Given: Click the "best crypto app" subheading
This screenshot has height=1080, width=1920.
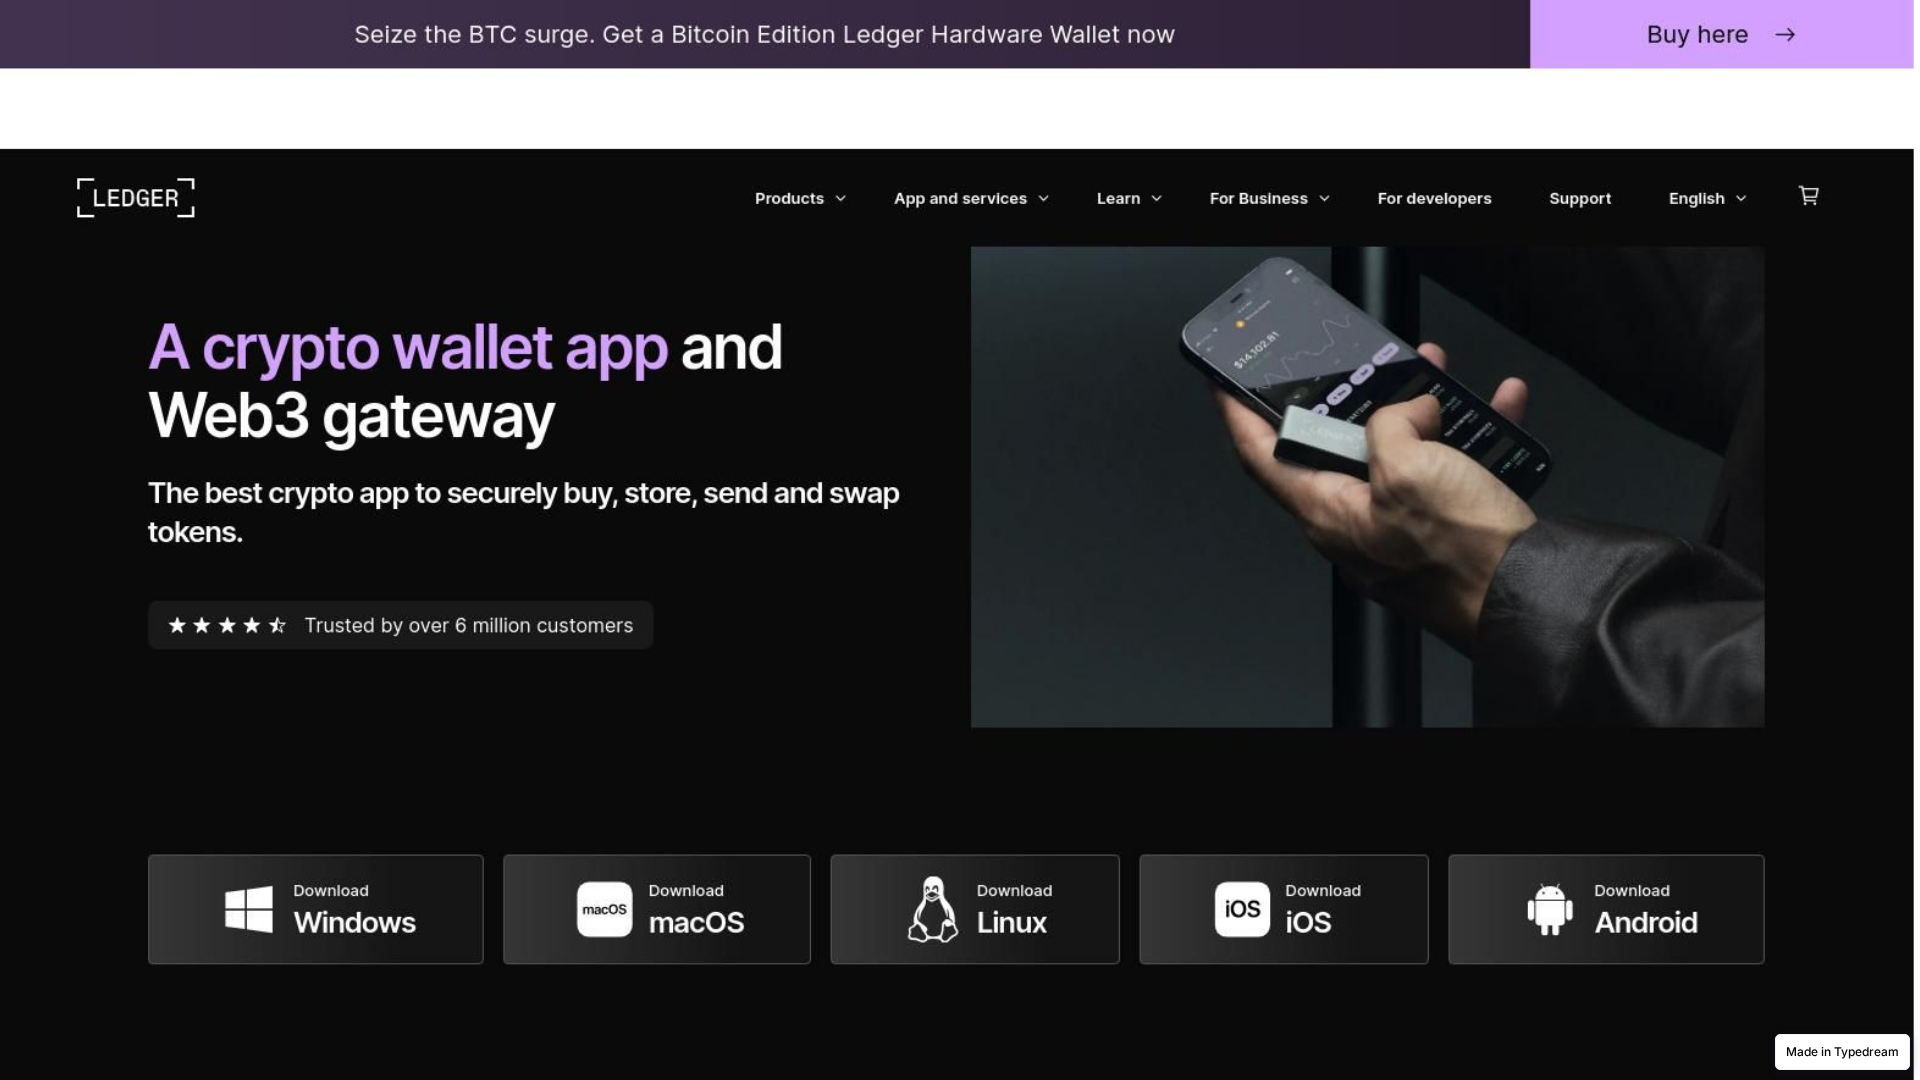Looking at the screenshot, I should pos(524,512).
